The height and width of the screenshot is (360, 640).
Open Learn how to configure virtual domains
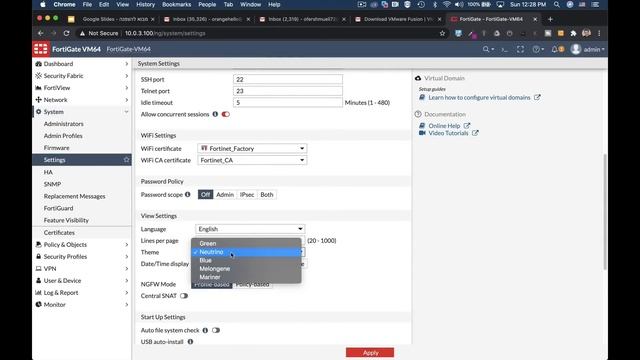point(479,98)
